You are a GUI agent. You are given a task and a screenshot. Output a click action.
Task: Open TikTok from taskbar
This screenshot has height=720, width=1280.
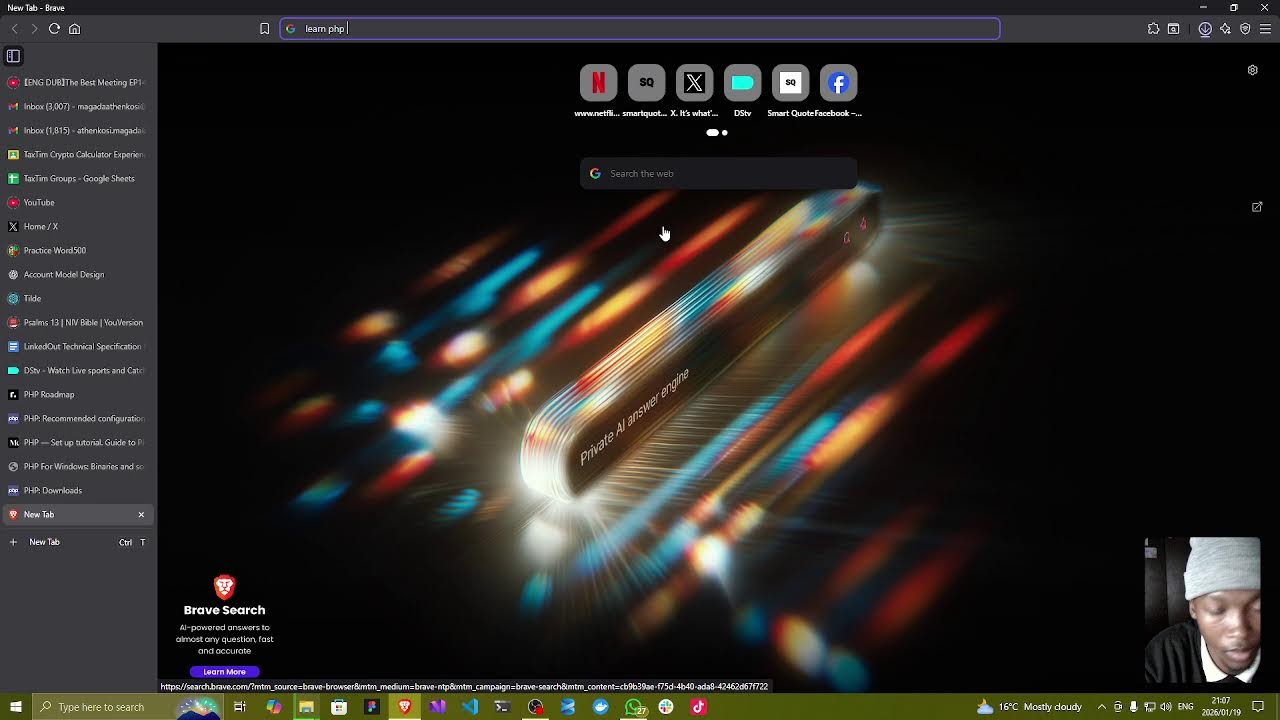coord(698,707)
